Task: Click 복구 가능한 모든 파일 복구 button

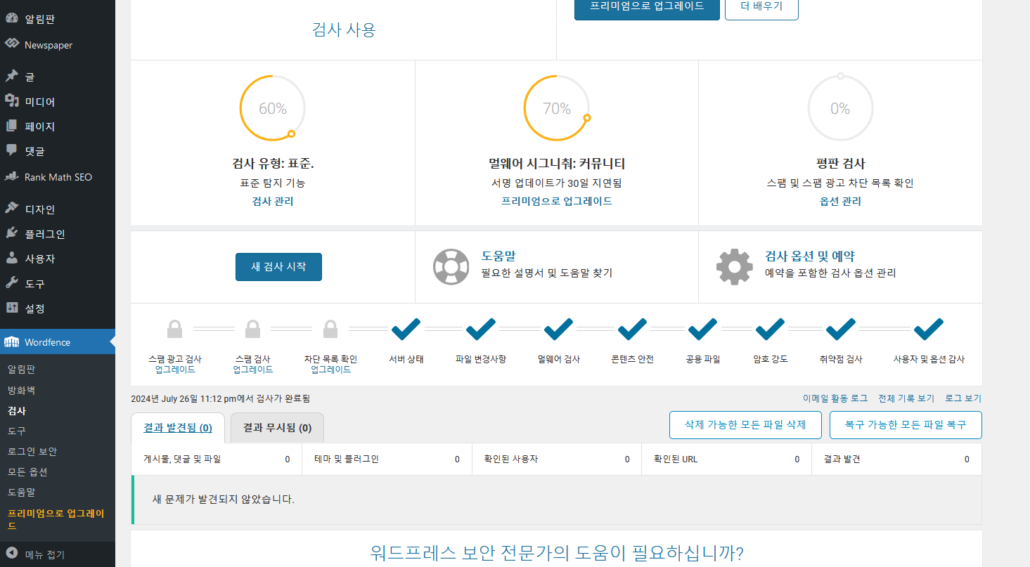Action: 906,425
